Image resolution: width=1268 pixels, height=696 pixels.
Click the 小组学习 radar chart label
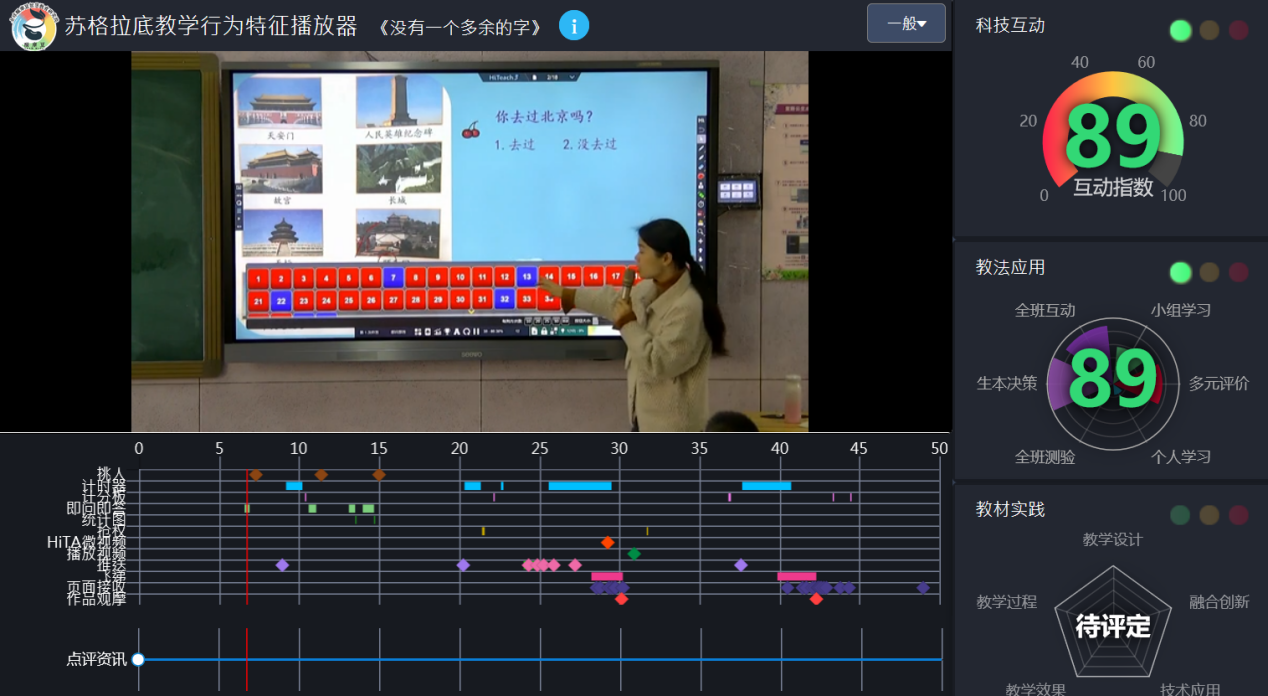[1180, 310]
